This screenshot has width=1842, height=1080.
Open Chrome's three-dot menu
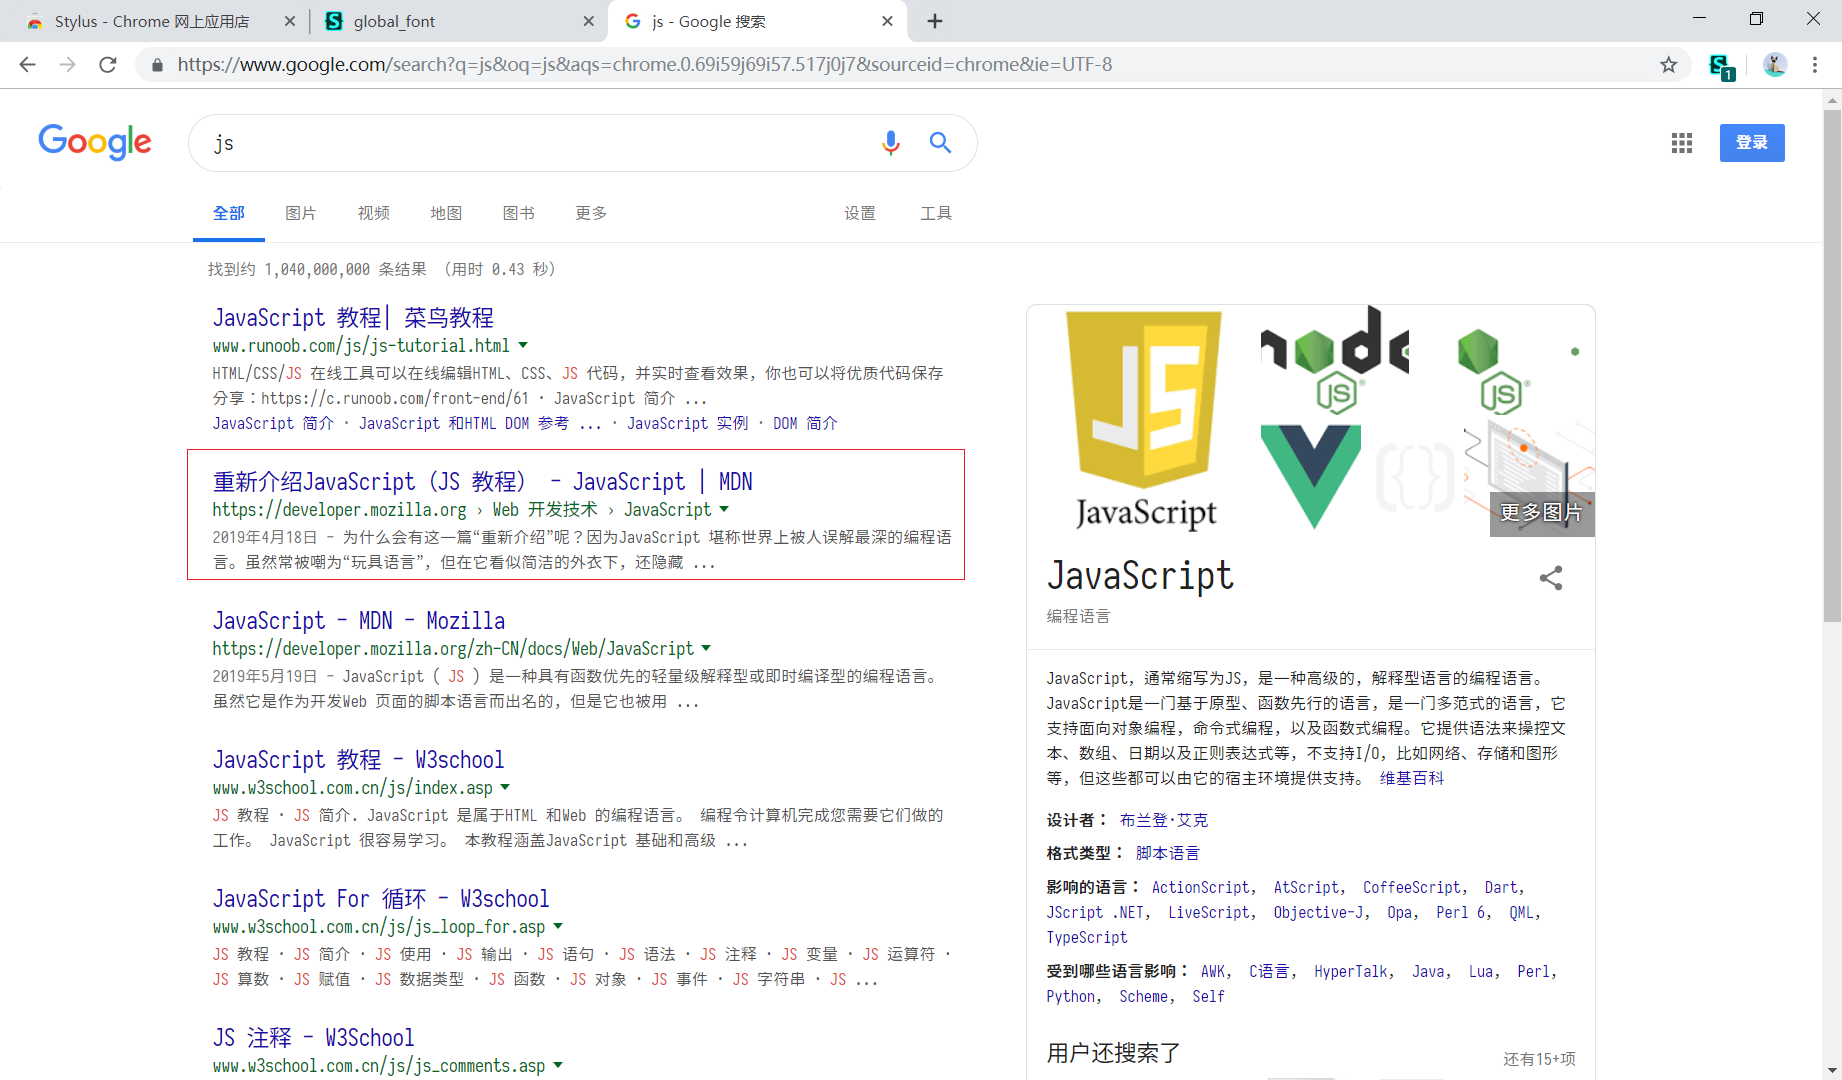click(1815, 65)
